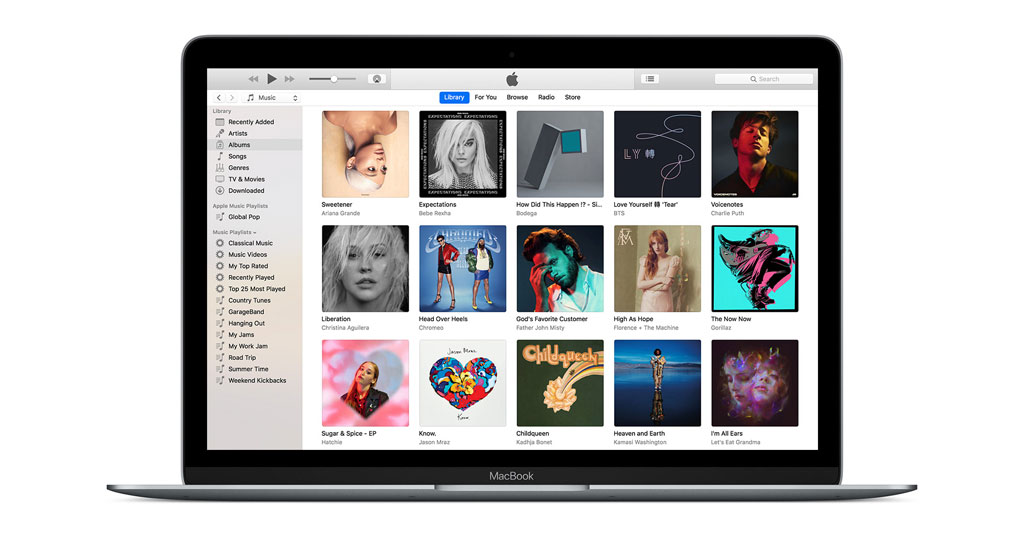Click the Florence + The Machine artist name

coord(646,328)
